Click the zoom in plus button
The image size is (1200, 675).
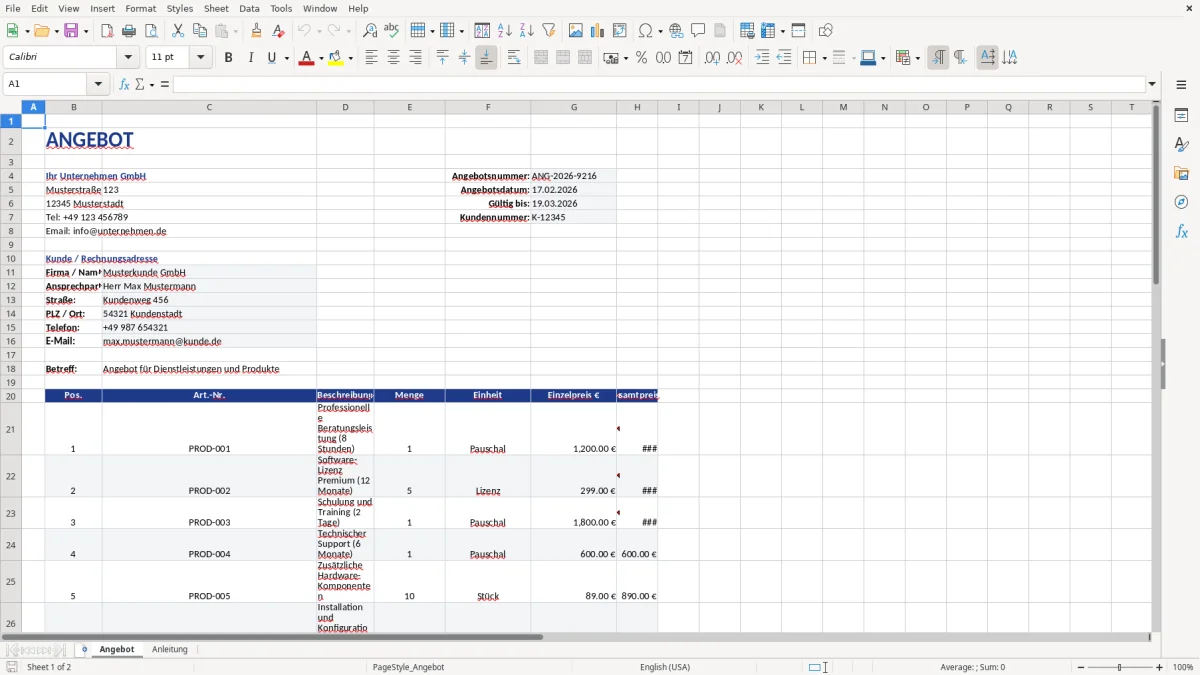click(x=1160, y=667)
